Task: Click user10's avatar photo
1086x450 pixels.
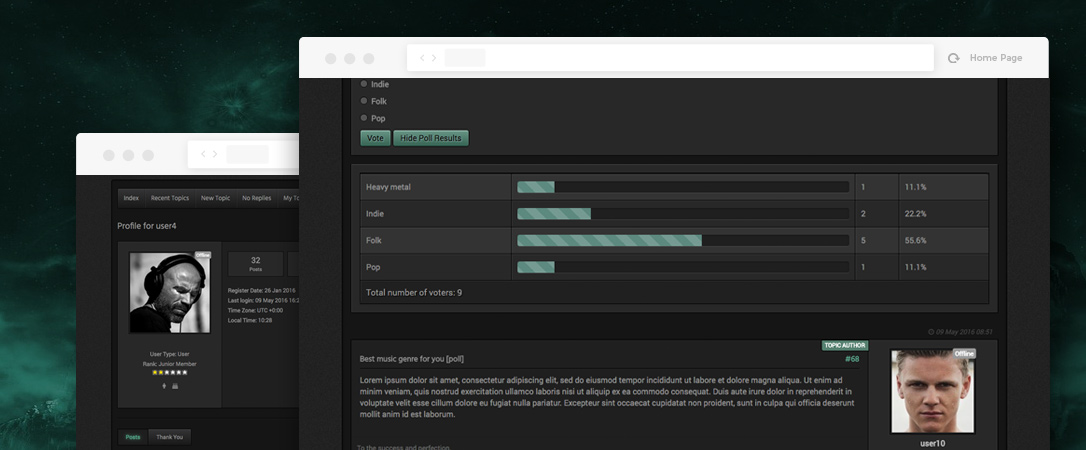Action: 932,391
